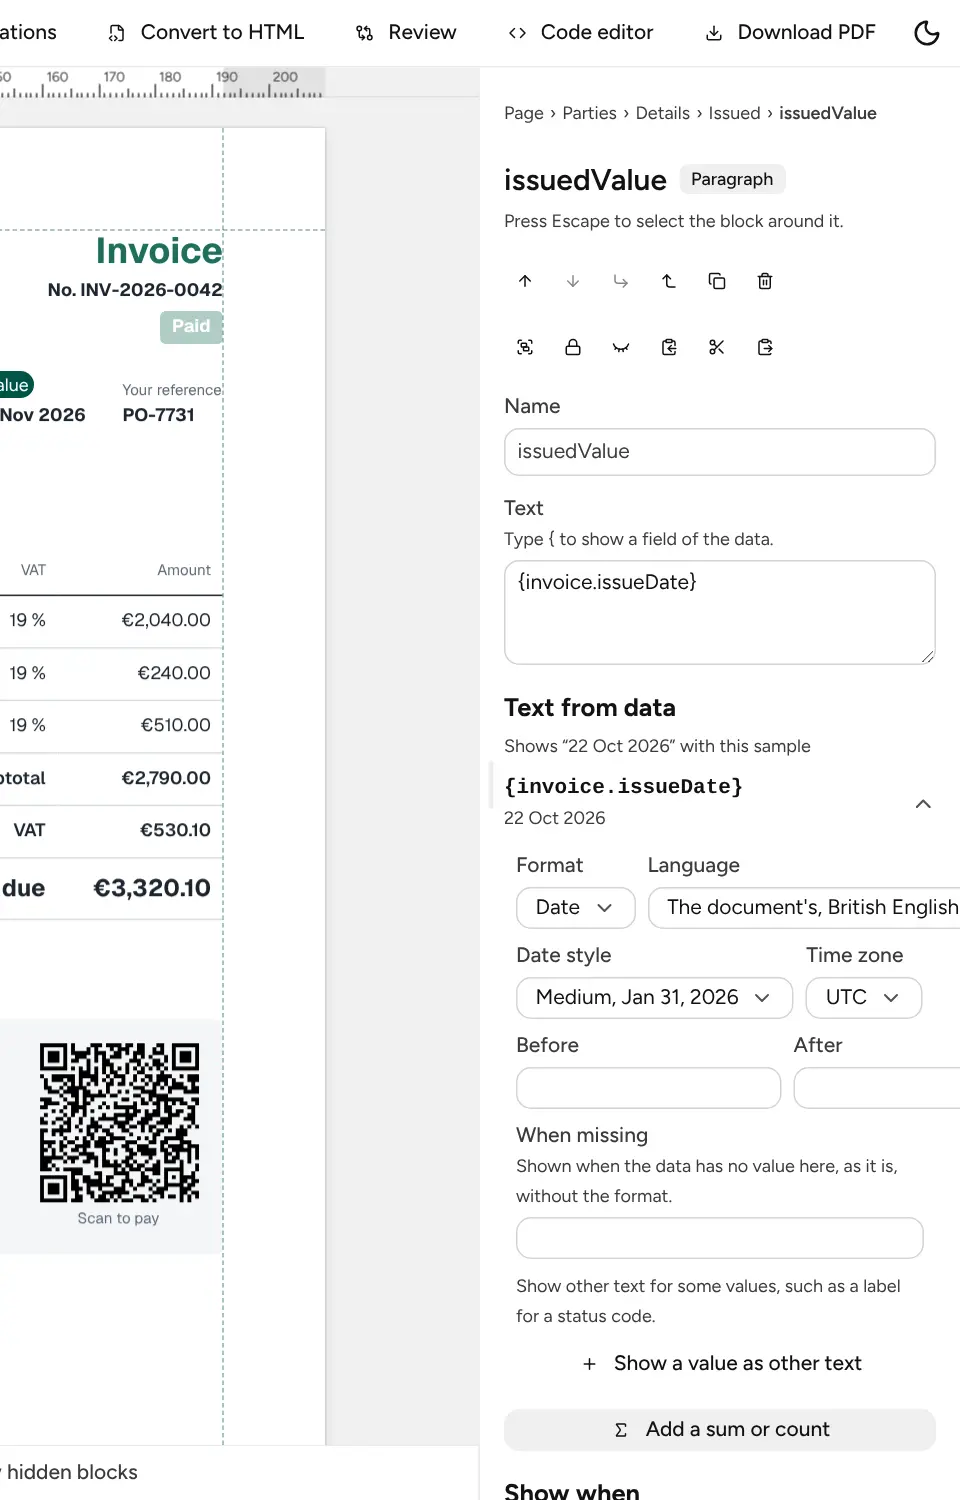Change the Date style dropdown
Screen dimensions: 960x1500
coord(654,998)
